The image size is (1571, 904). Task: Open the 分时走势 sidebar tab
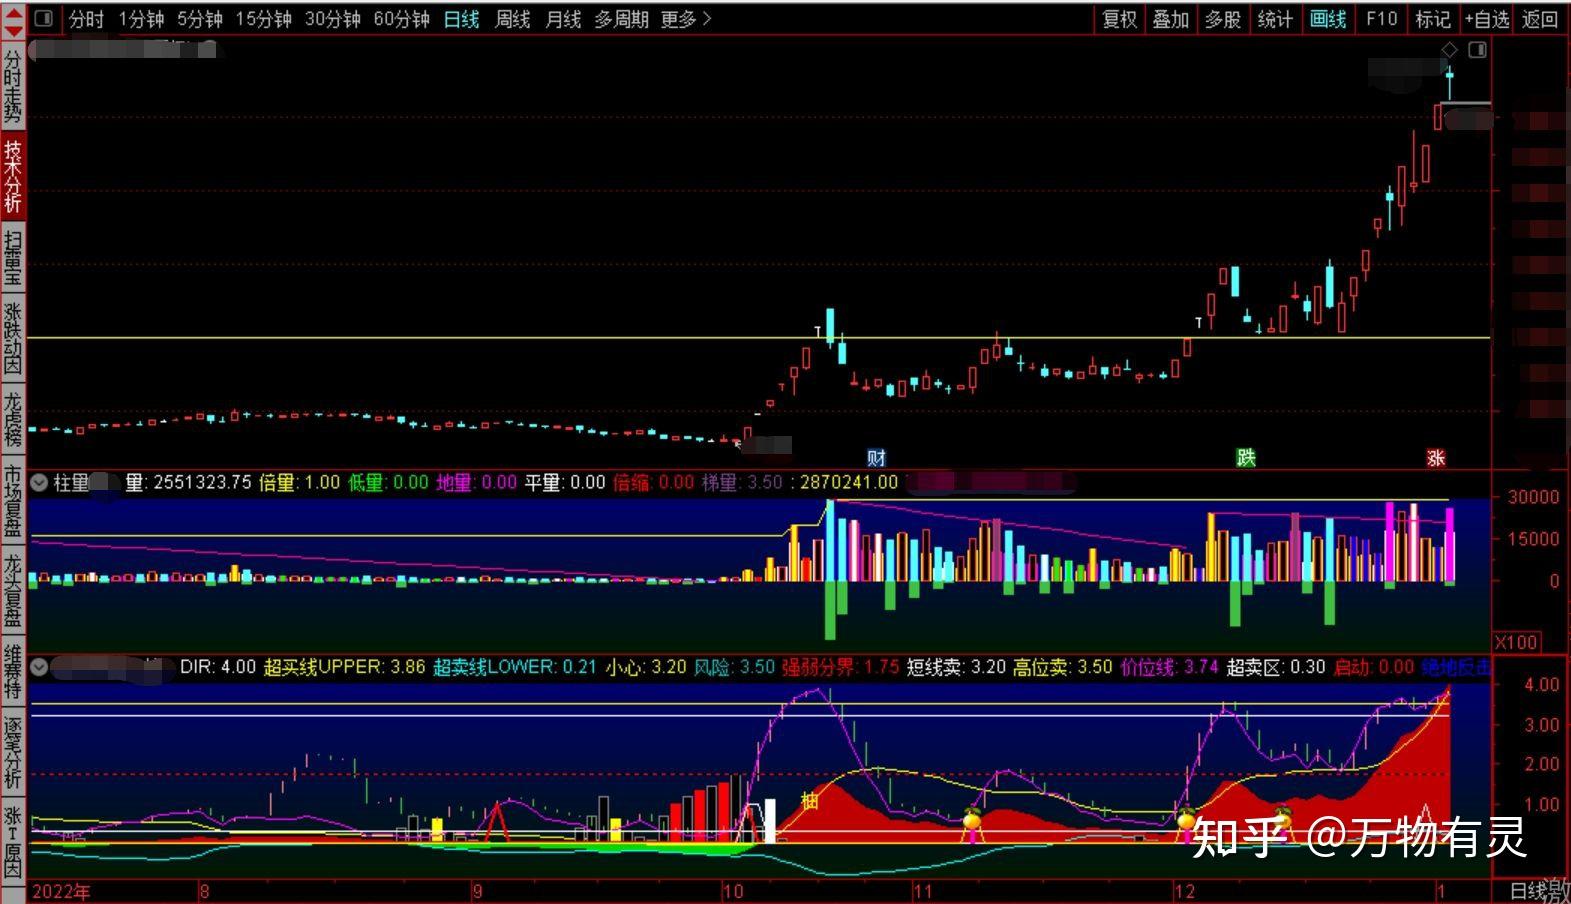click(x=13, y=87)
